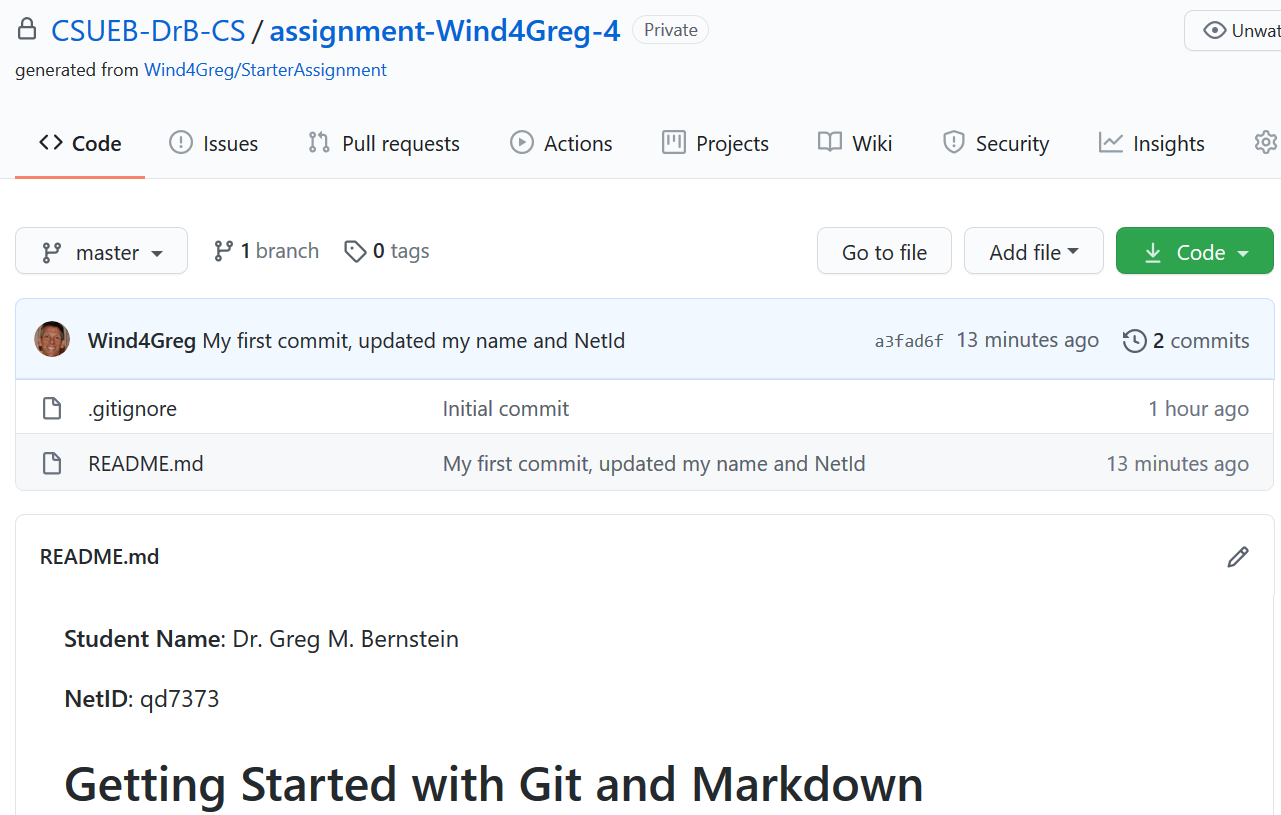
Task: Open the Pull requests tab
Action: (384, 144)
